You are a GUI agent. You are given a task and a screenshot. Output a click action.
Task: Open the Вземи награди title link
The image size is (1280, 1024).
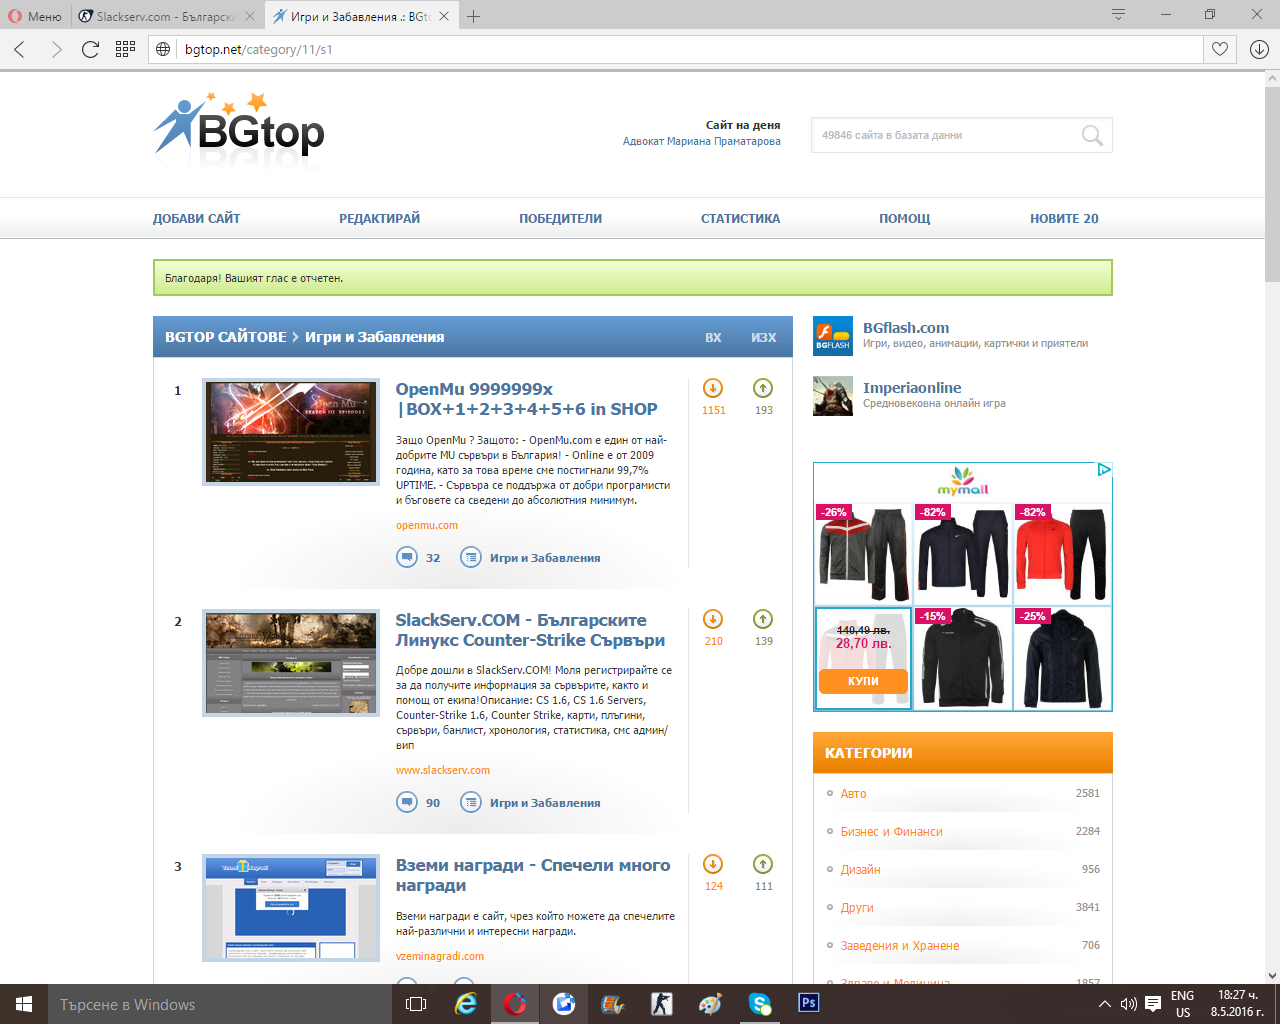[533, 875]
